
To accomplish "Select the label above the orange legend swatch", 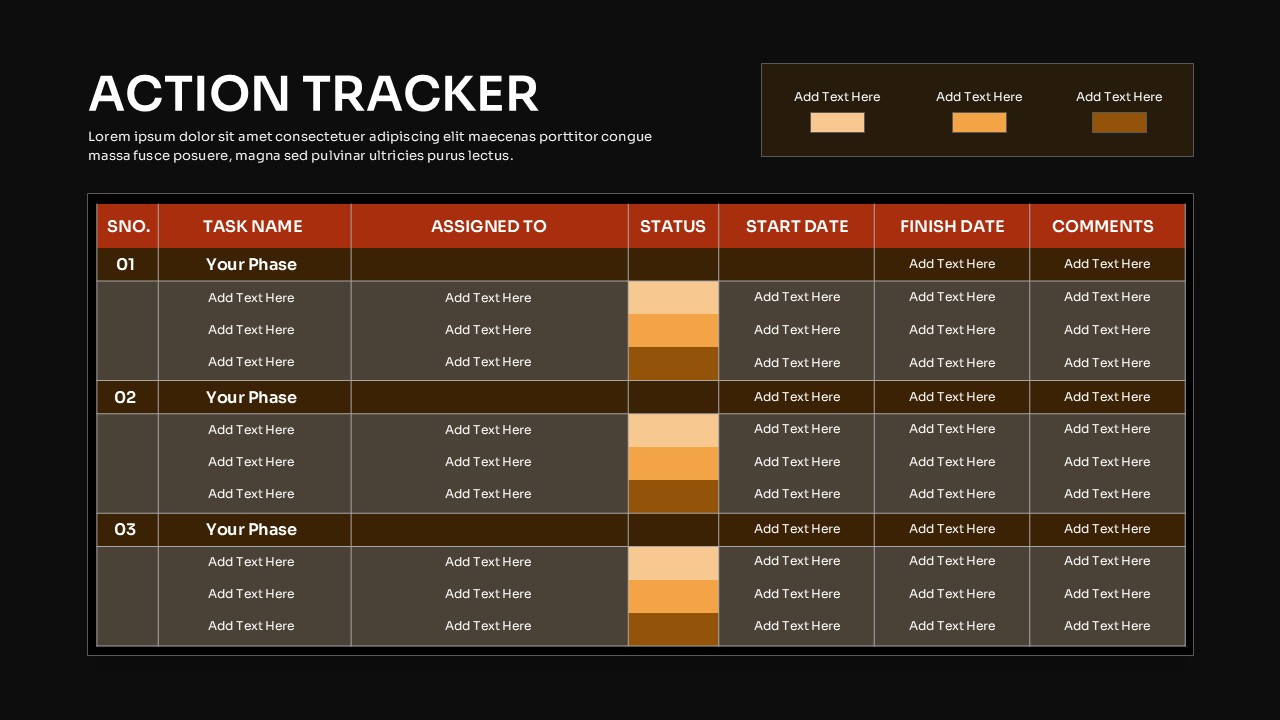I will (979, 97).
